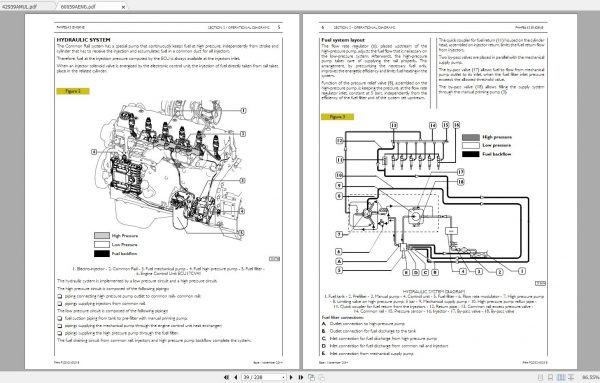
Task: Click the HYDRAULIC SYSTEM heading
Action: coord(83,40)
